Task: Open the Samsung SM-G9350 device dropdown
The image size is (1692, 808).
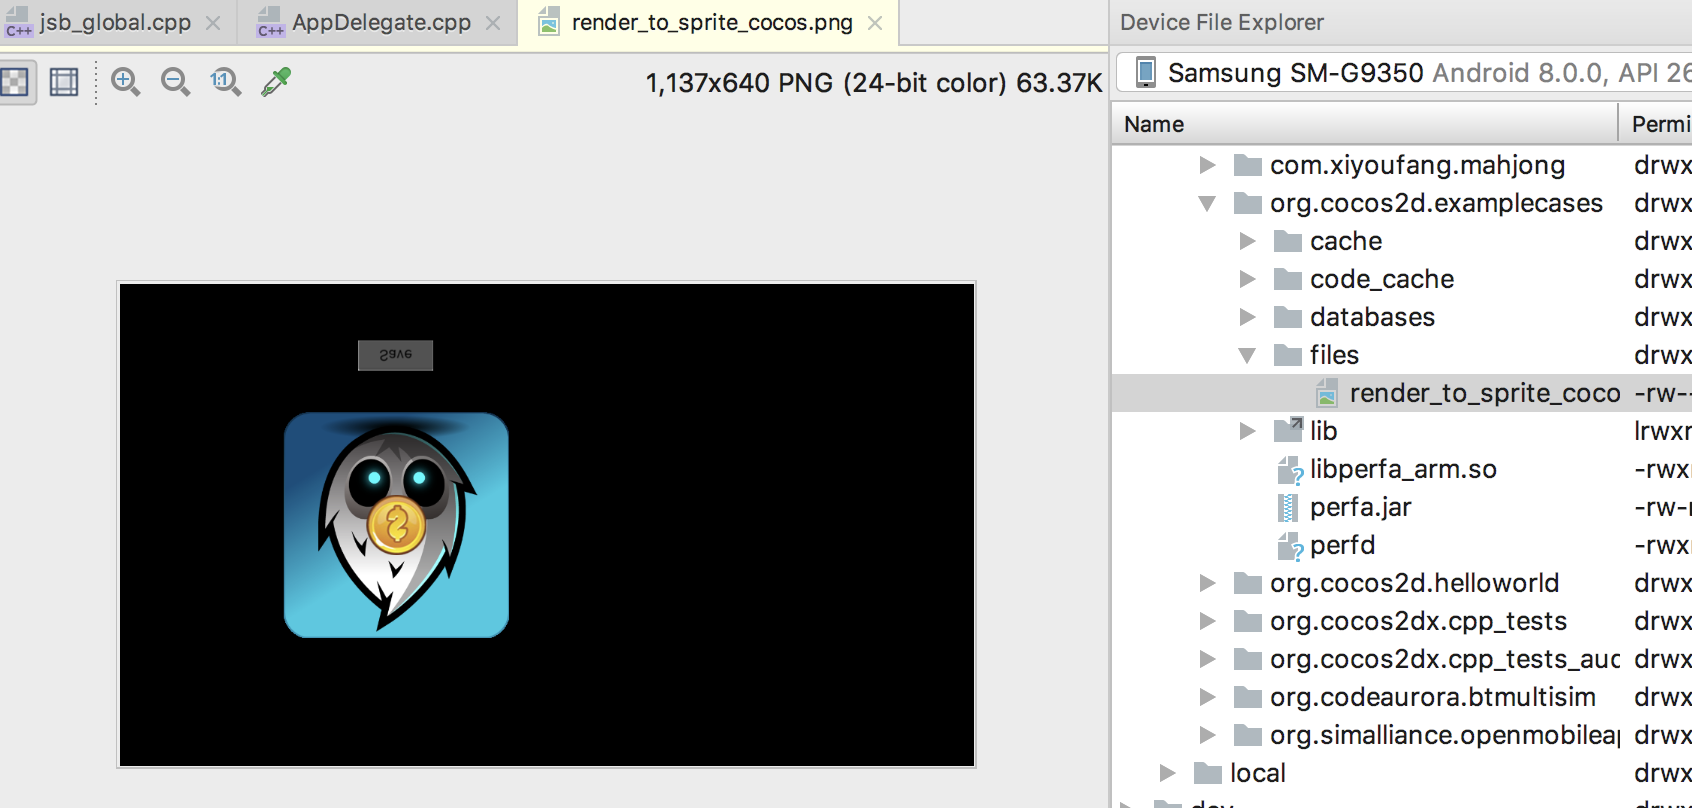Action: point(1404,73)
